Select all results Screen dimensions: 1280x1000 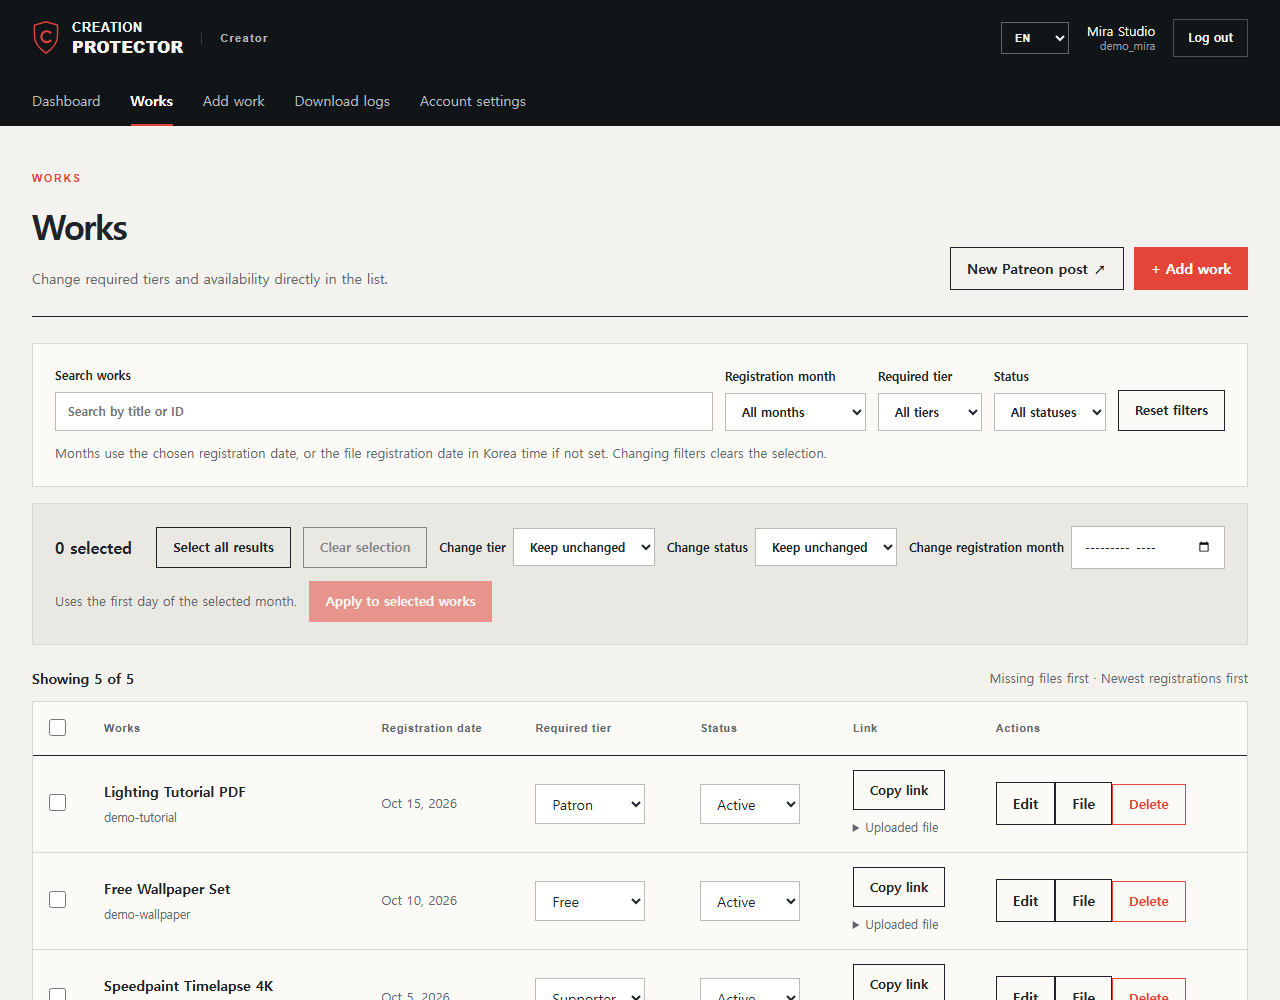coord(223,548)
